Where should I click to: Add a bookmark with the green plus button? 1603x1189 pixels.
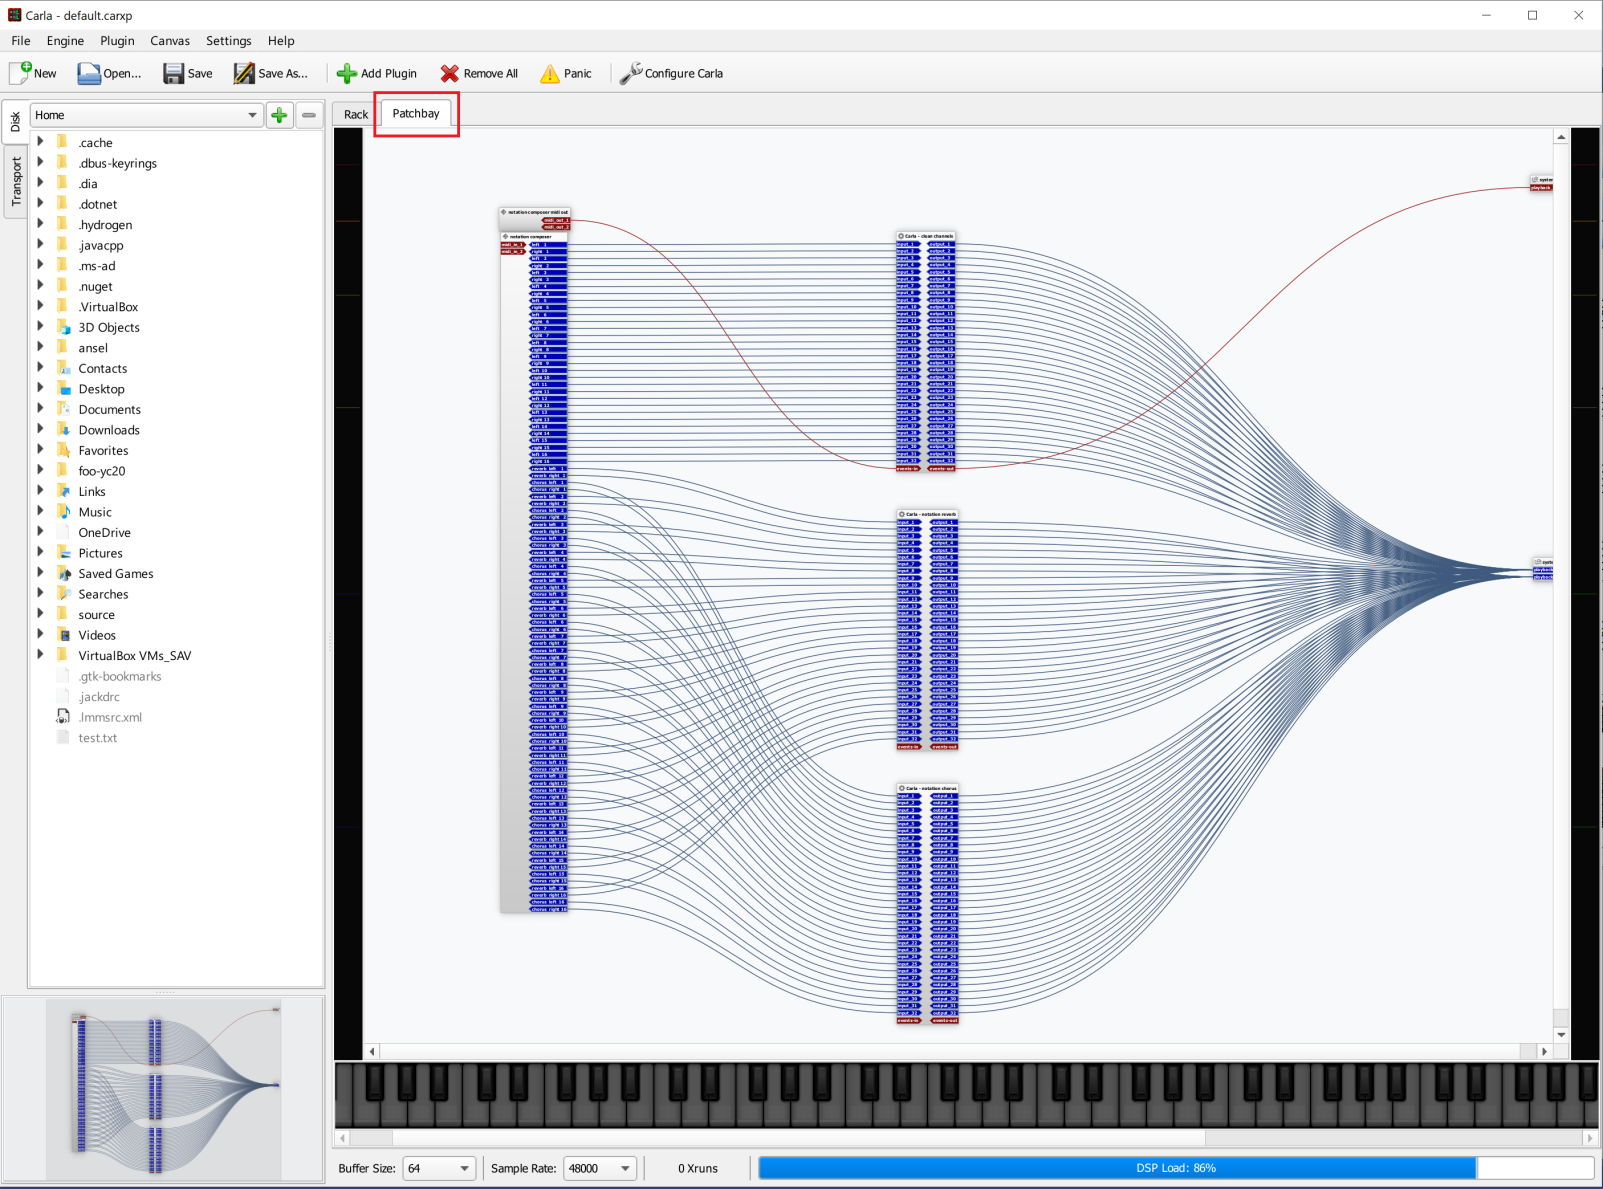click(279, 115)
